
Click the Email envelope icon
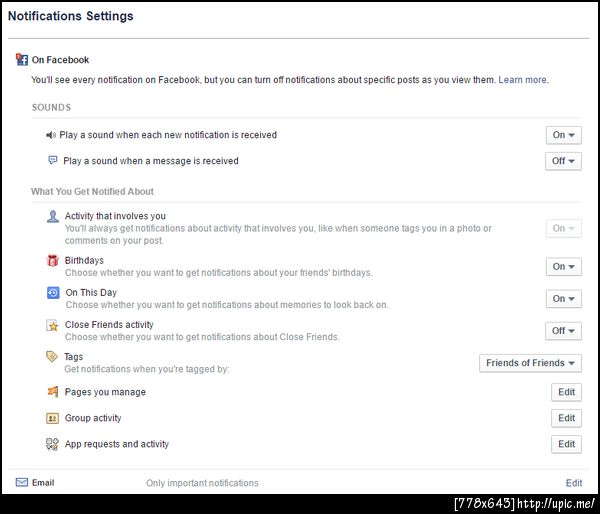coord(22,482)
